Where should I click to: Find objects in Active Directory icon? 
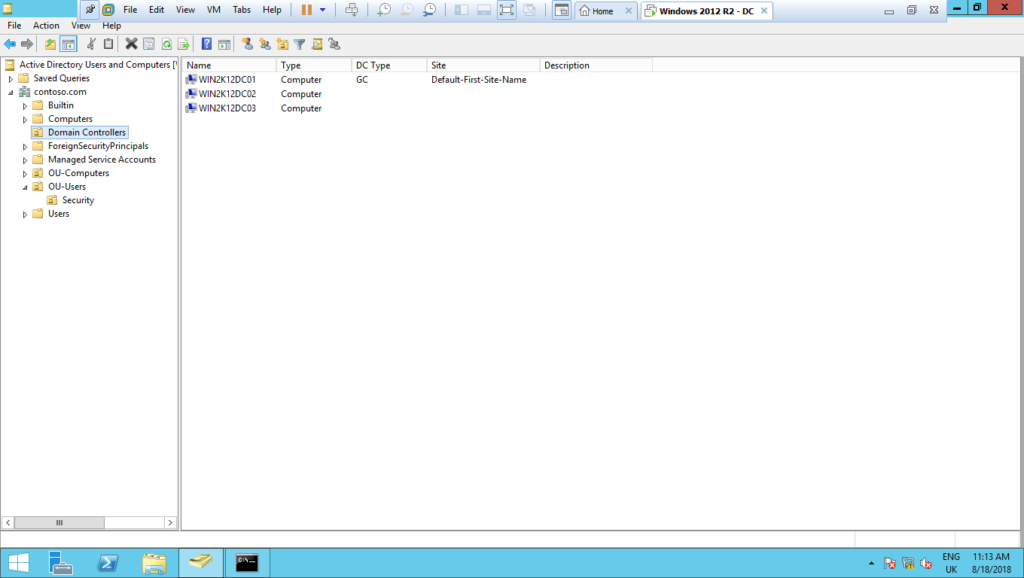[x=317, y=44]
